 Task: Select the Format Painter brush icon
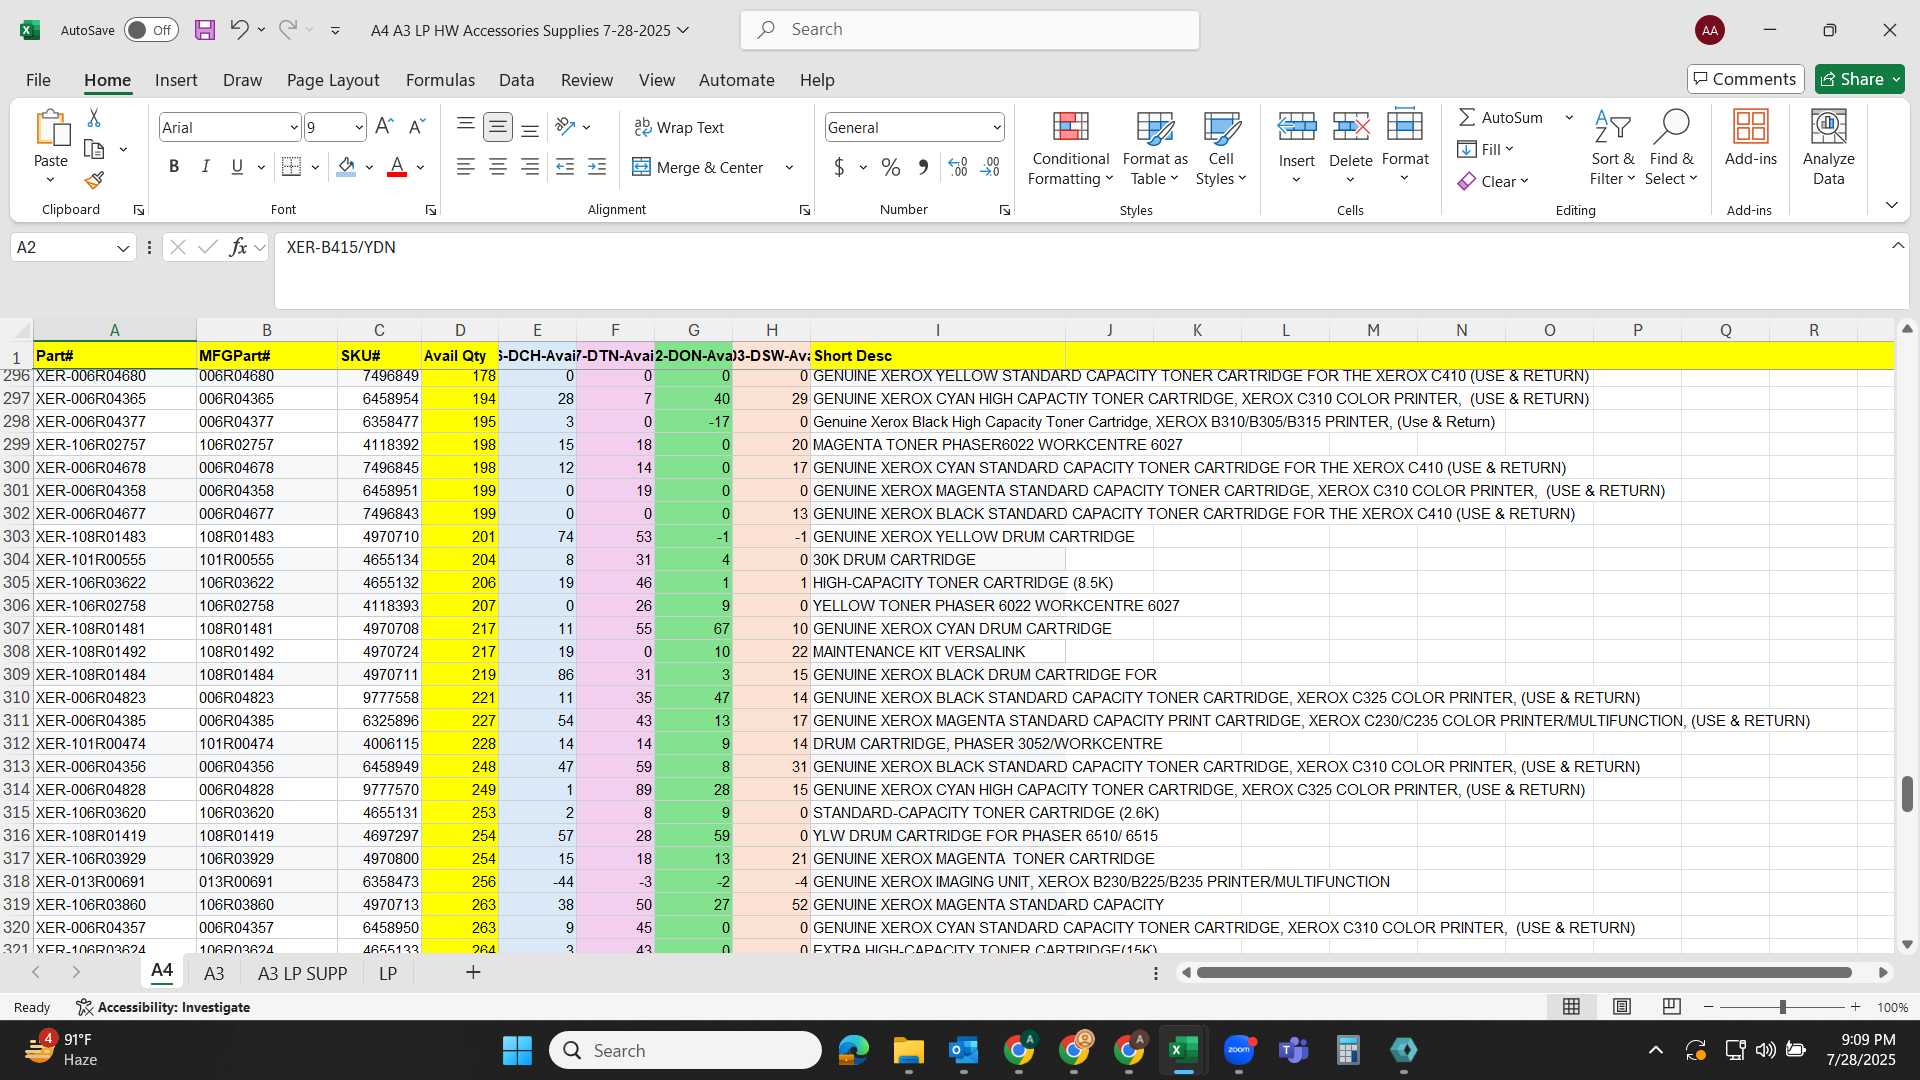(x=94, y=180)
